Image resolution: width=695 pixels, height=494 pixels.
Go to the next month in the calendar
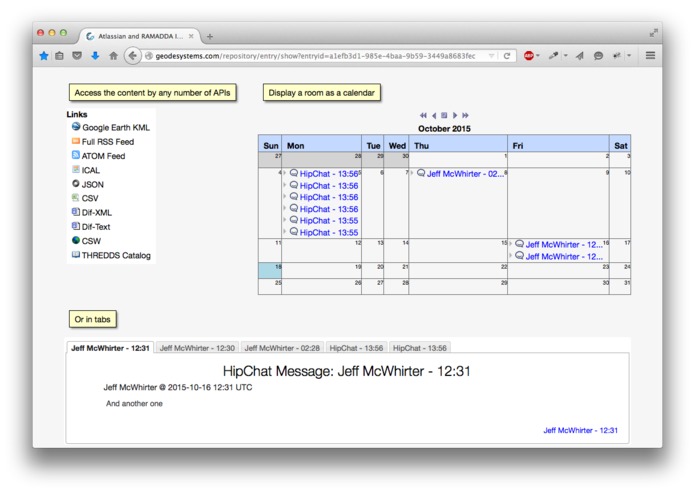[455, 115]
